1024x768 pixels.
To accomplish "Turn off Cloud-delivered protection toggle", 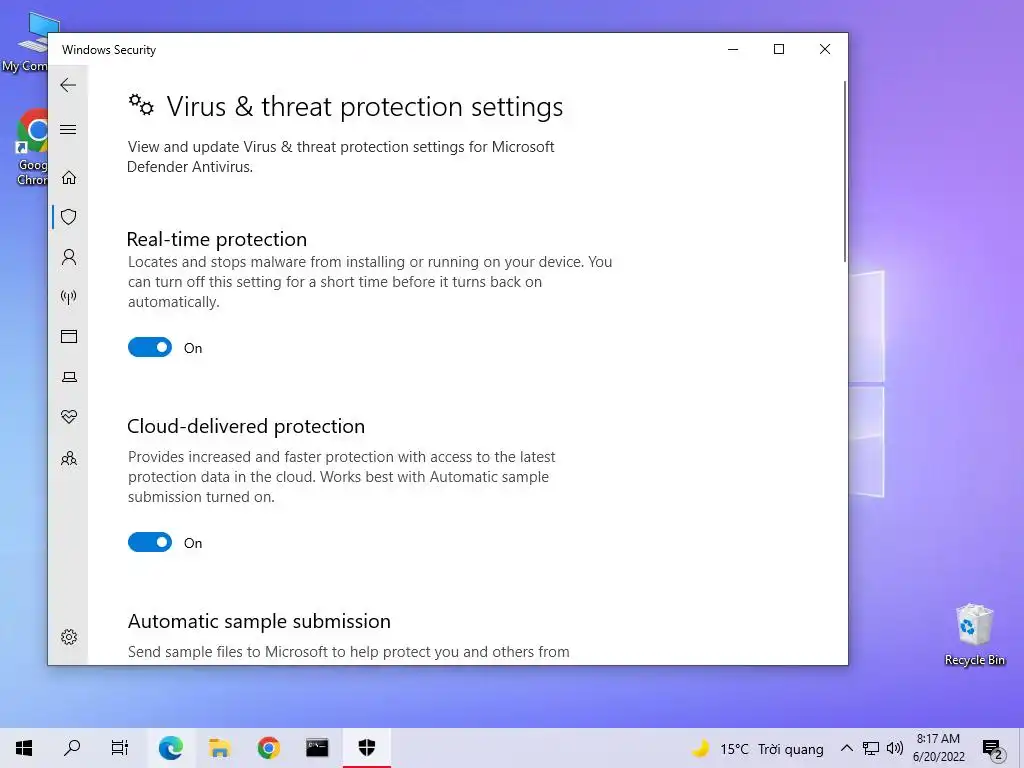I will point(150,542).
